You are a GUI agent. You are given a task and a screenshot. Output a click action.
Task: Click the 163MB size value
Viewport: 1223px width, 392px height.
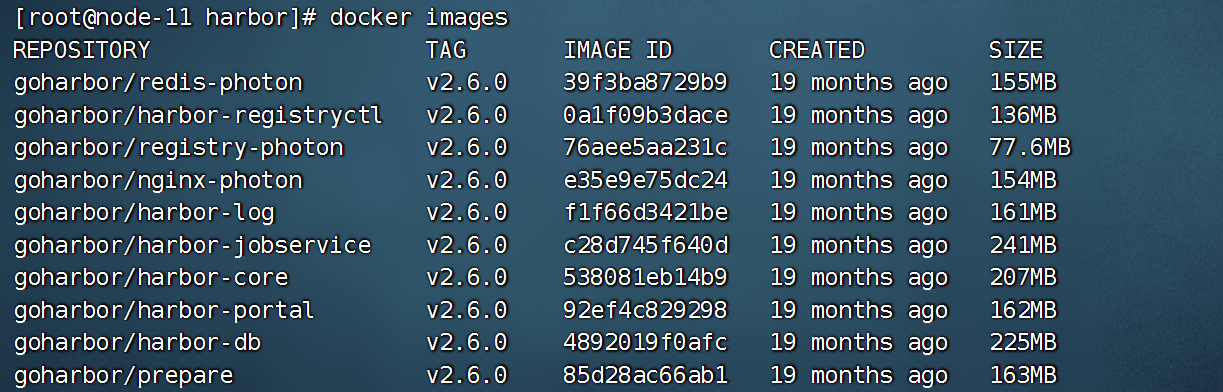pyautogui.click(x=1023, y=376)
